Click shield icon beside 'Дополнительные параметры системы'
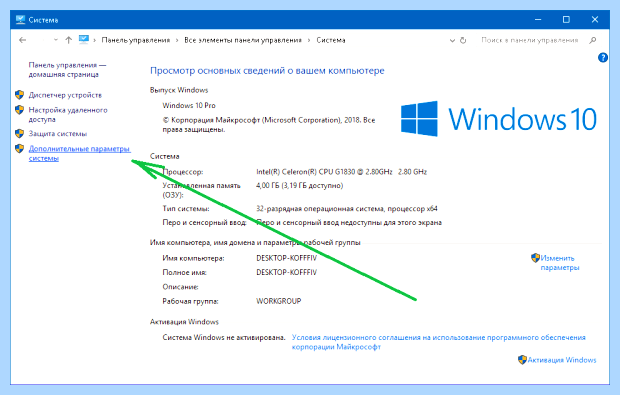 19,149
